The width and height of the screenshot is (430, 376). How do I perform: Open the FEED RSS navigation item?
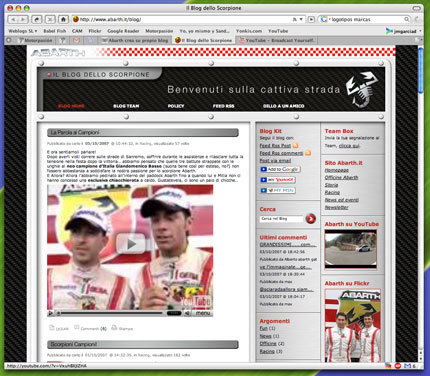pos(223,106)
